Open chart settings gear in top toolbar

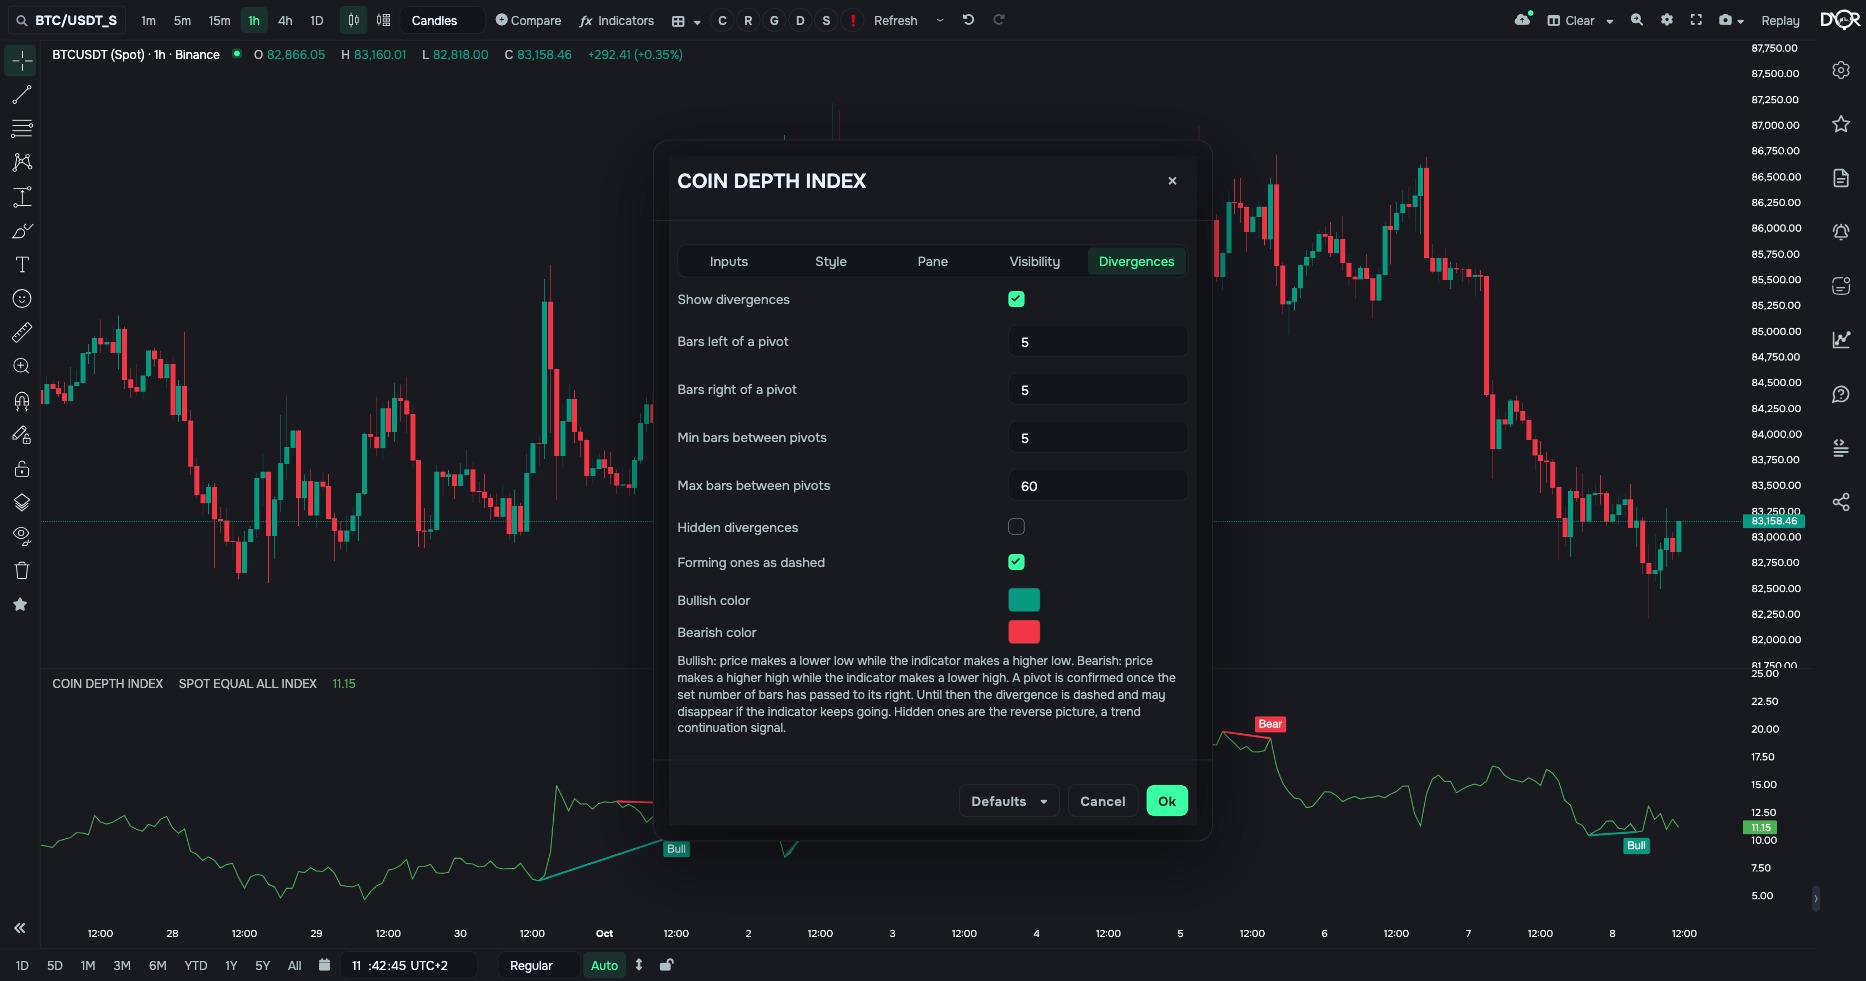pyautogui.click(x=1667, y=20)
